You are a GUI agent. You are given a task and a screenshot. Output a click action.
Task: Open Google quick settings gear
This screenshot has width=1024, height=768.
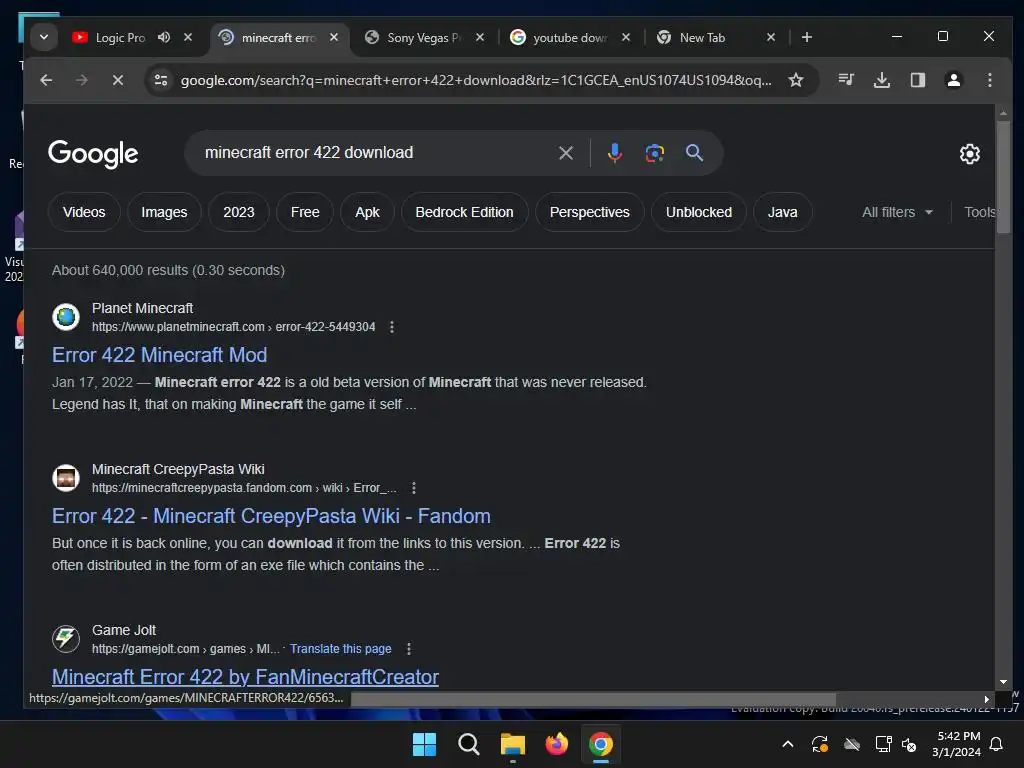[970, 154]
